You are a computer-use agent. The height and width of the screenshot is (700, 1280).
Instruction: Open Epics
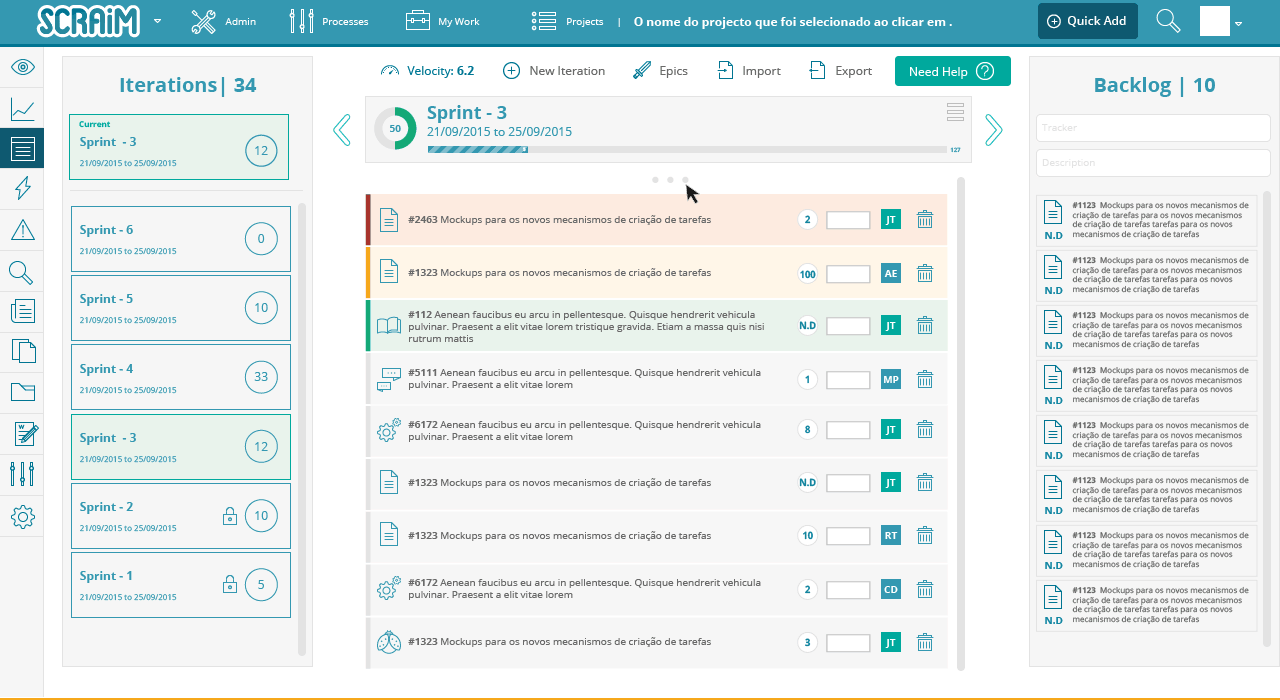tap(660, 71)
